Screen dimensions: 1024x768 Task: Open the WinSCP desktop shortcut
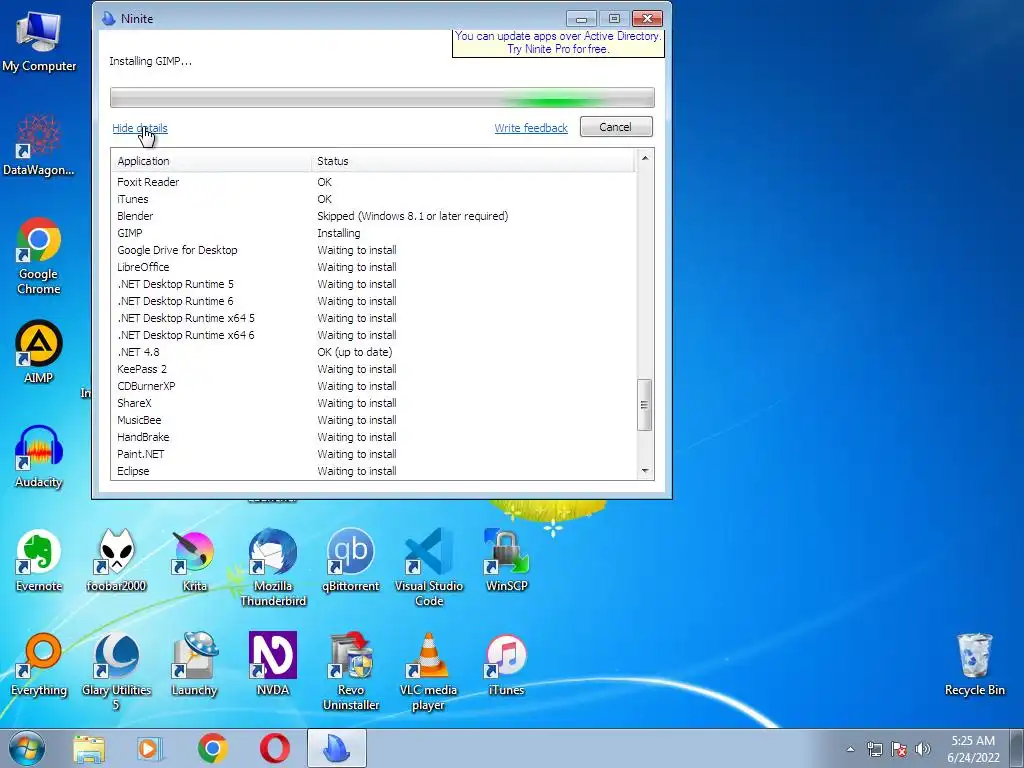507,560
